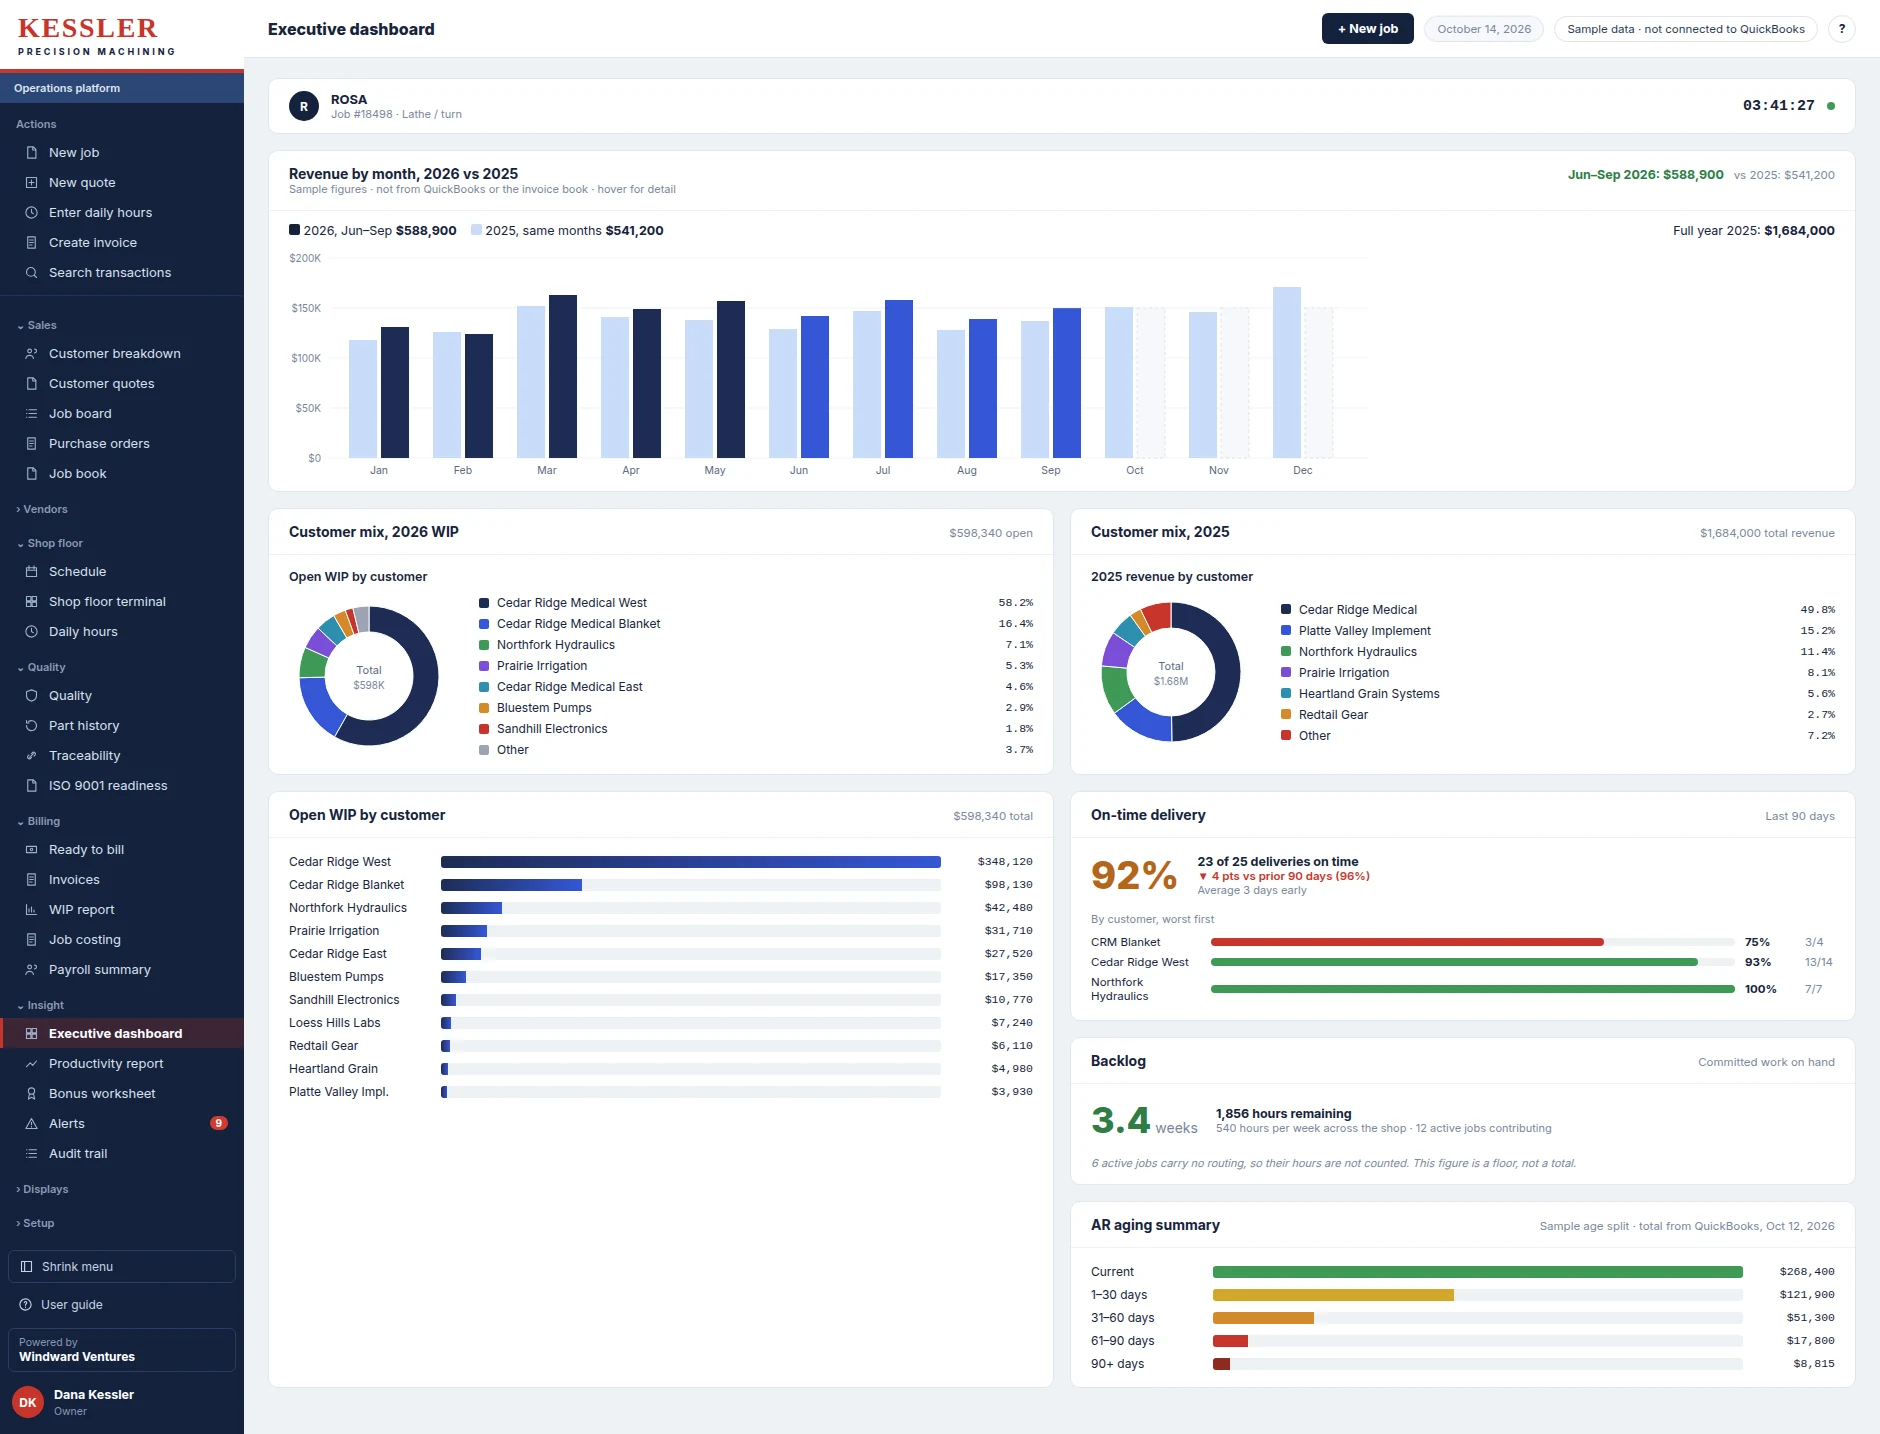Open the October 14, 2026 date pill

click(1484, 29)
